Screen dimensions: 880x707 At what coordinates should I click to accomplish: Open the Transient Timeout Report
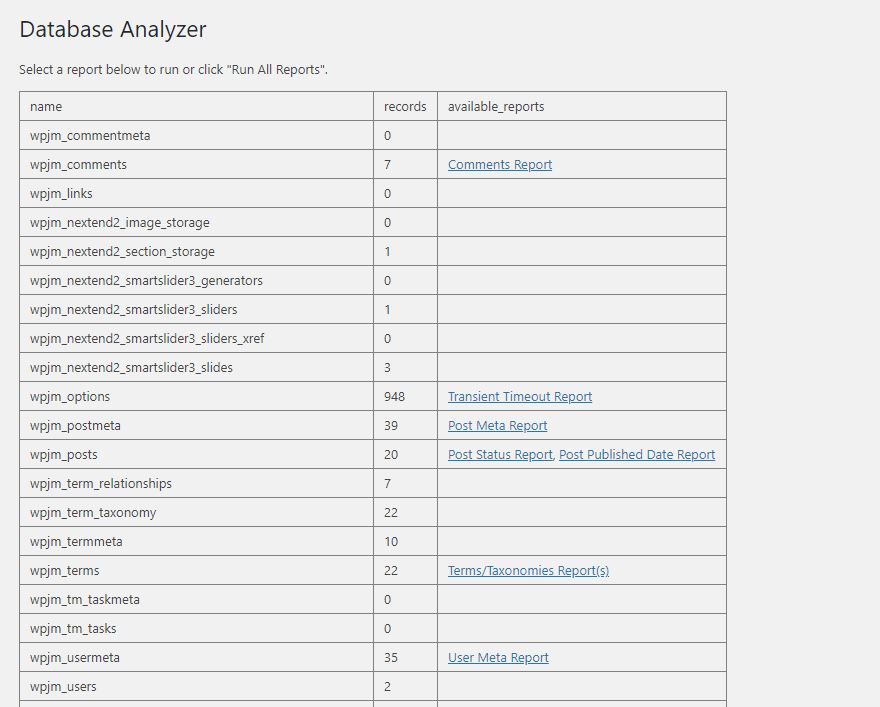pos(520,396)
